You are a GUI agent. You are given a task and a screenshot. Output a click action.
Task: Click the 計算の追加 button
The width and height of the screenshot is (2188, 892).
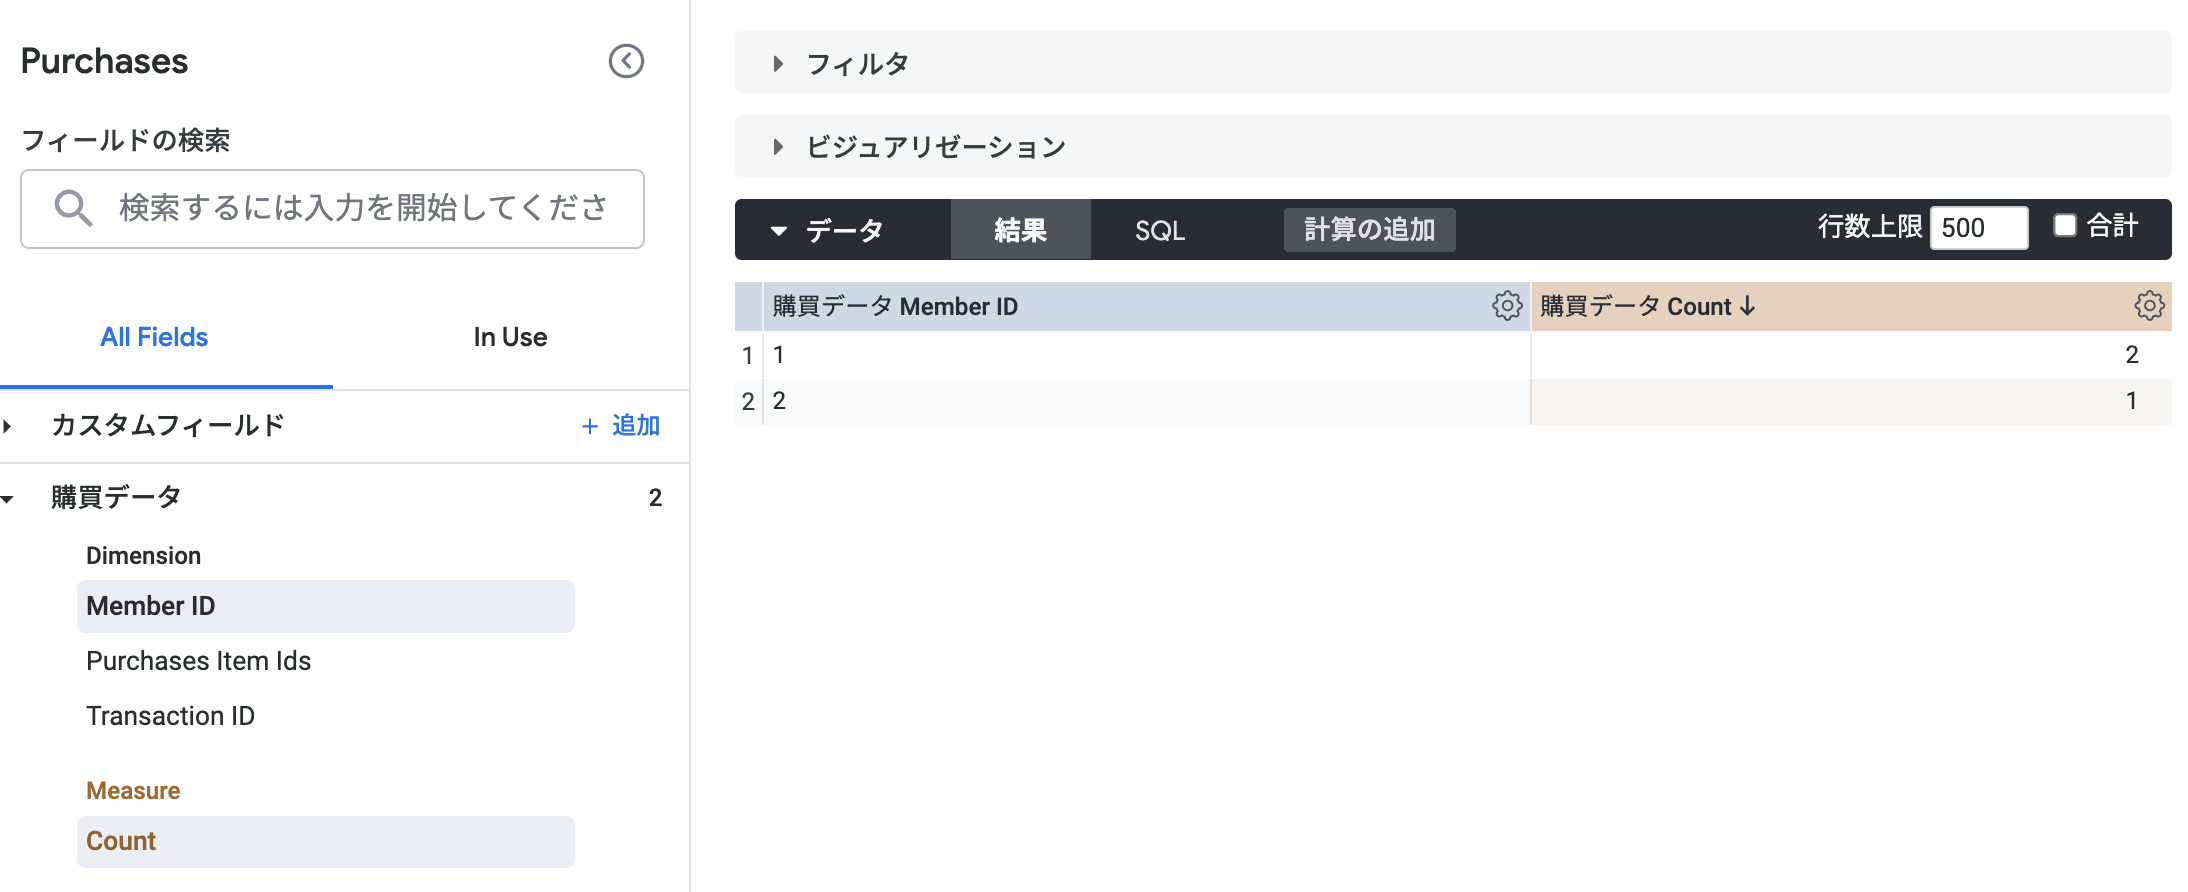tap(1369, 230)
